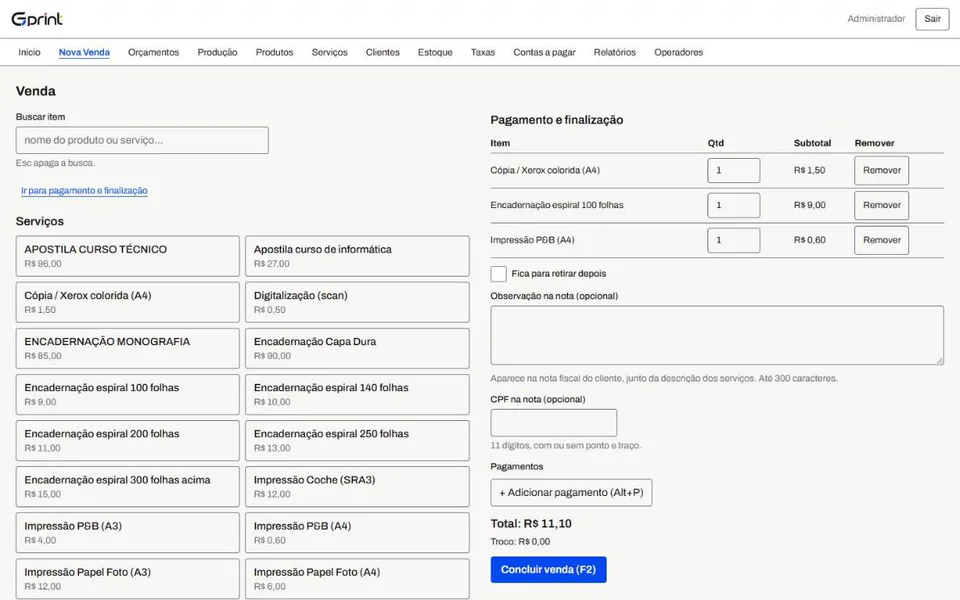
Task: Follow 'Ir para pagamento e finalização' link
Action: point(84,190)
